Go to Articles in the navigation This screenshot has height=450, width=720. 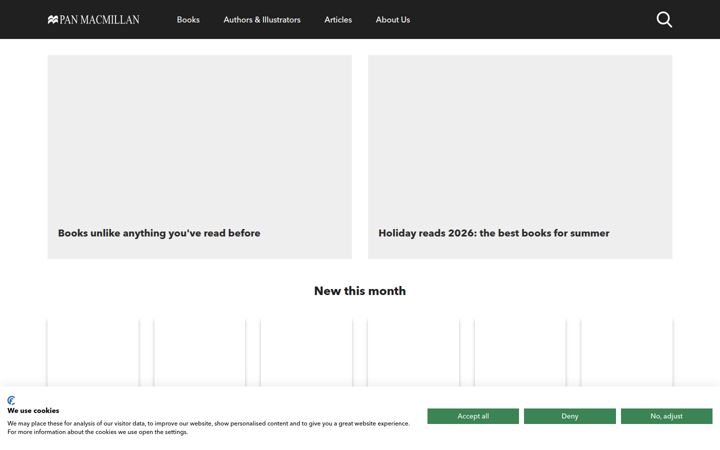[338, 20]
